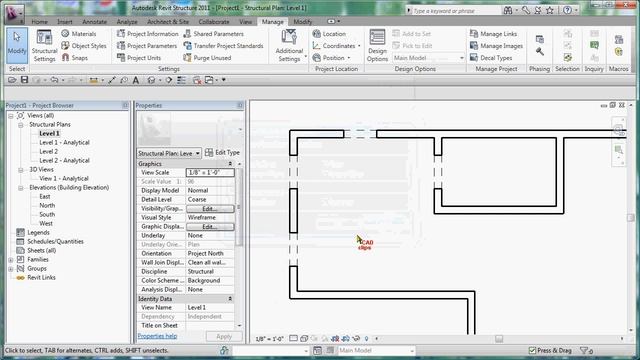
Task: Click Visibility/Graphics Edit button
Action: click(210, 209)
